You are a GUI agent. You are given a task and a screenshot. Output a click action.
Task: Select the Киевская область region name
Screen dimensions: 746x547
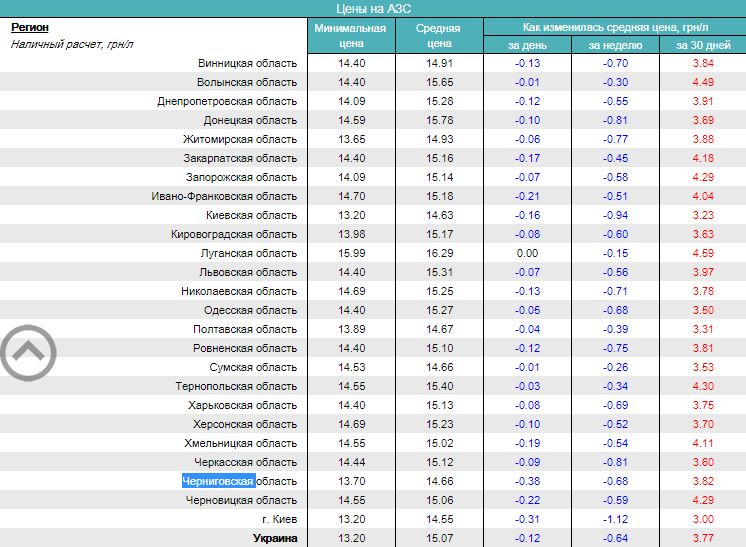point(251,216)
